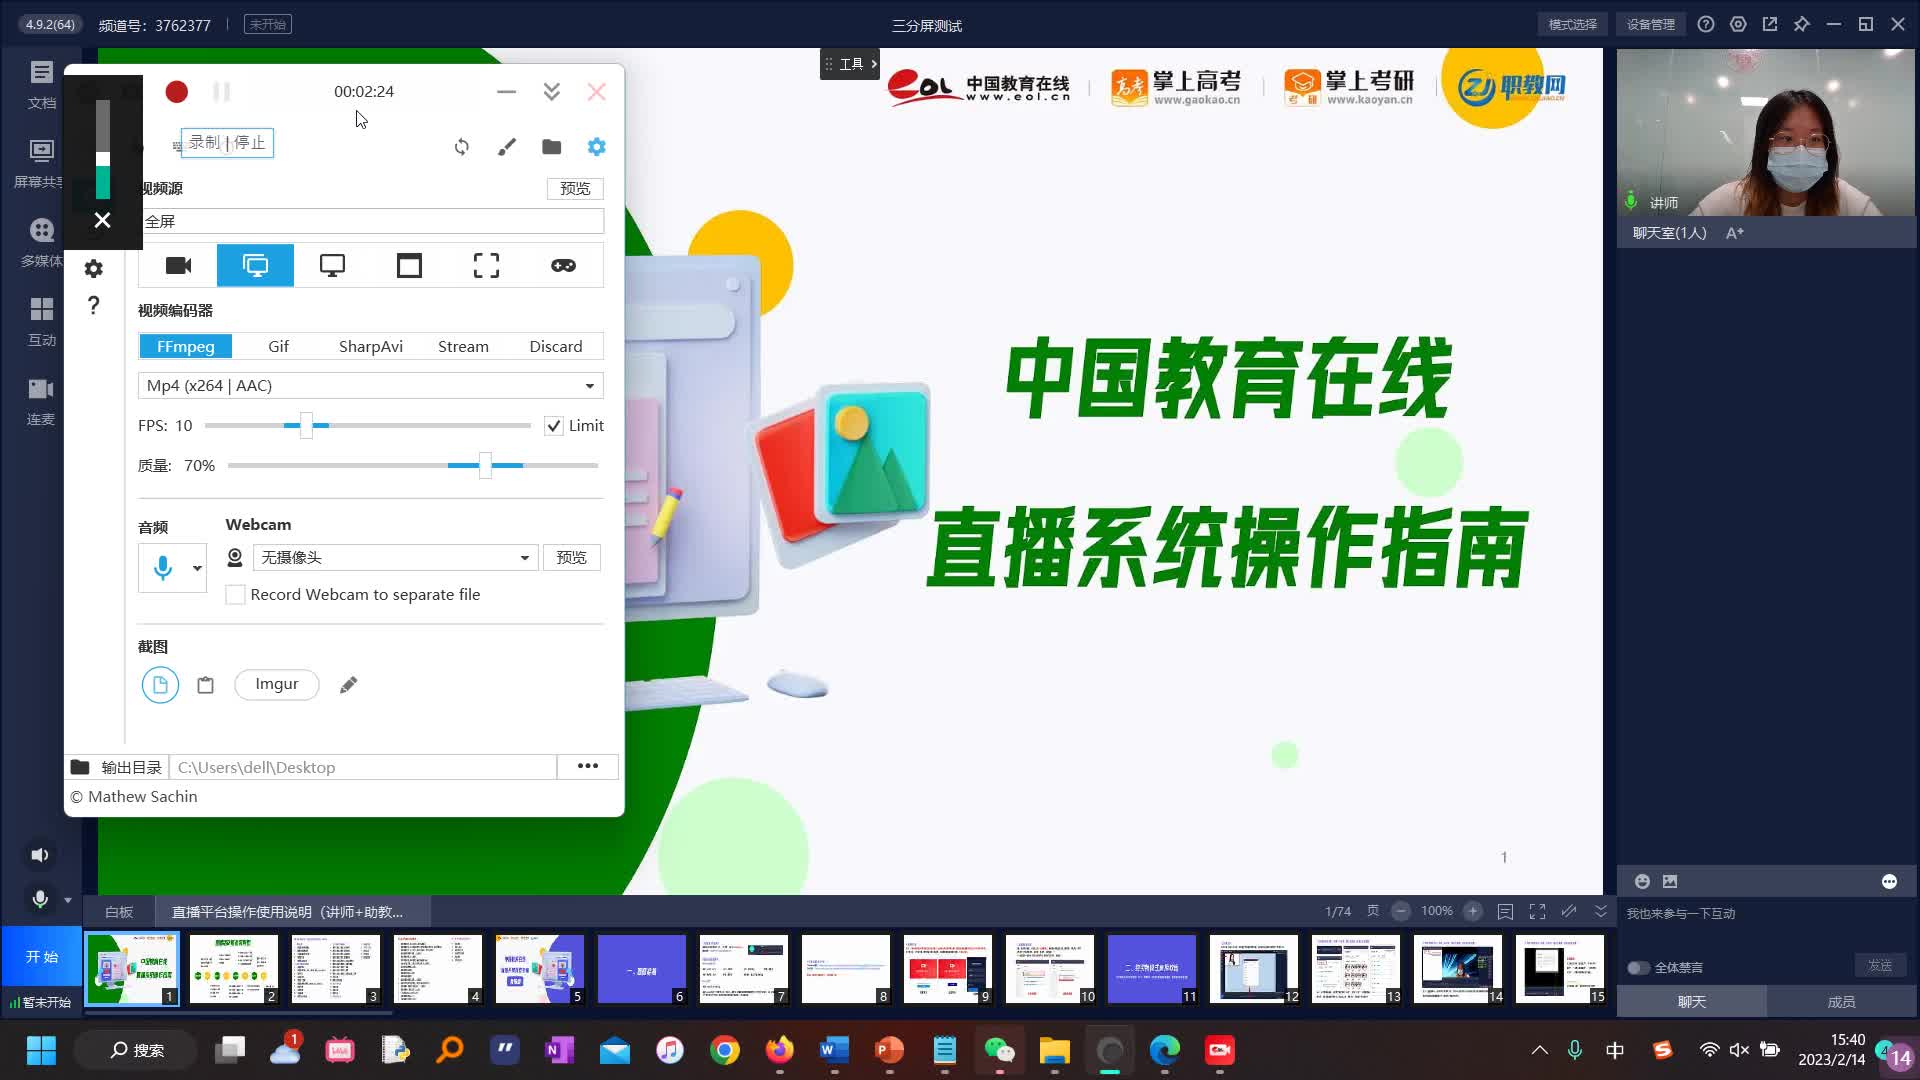The width and height of the screenshot is (1920, 1080).
Task: Click the output directory path field
Action: 363,767
